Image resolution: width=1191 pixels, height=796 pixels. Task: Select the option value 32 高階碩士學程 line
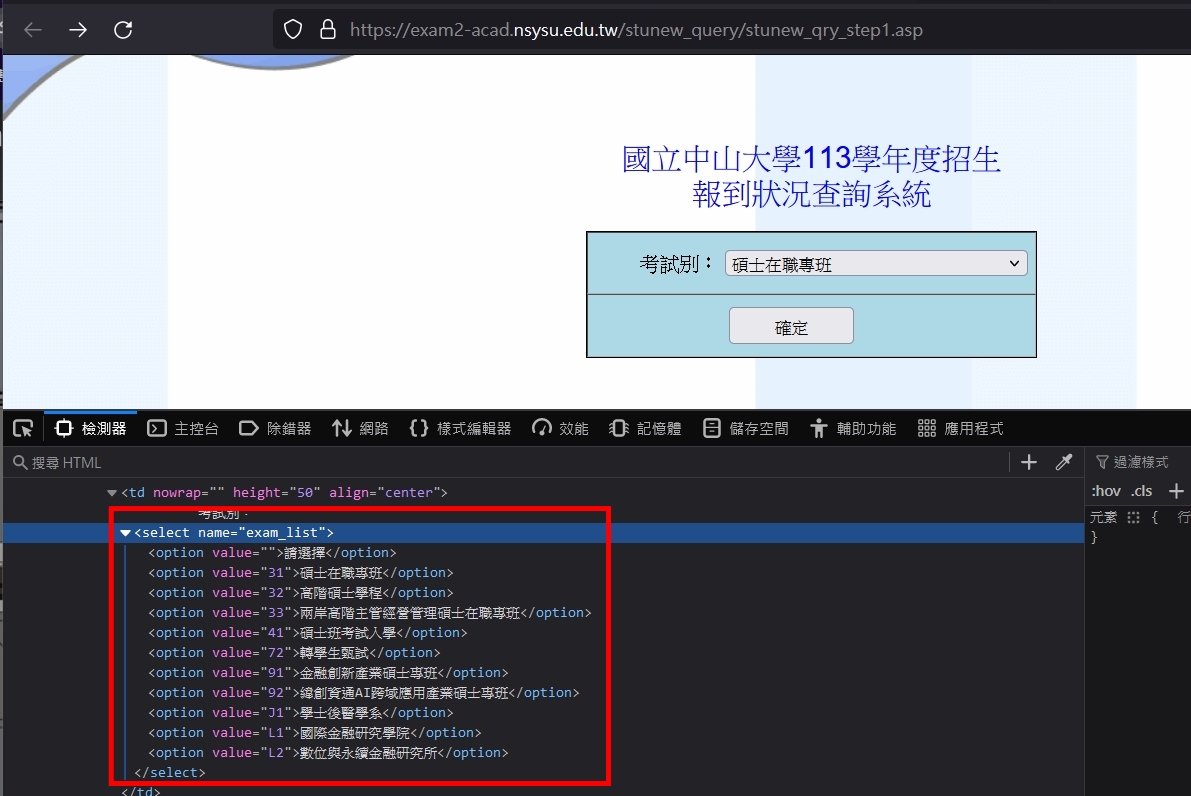pos(301,592)
